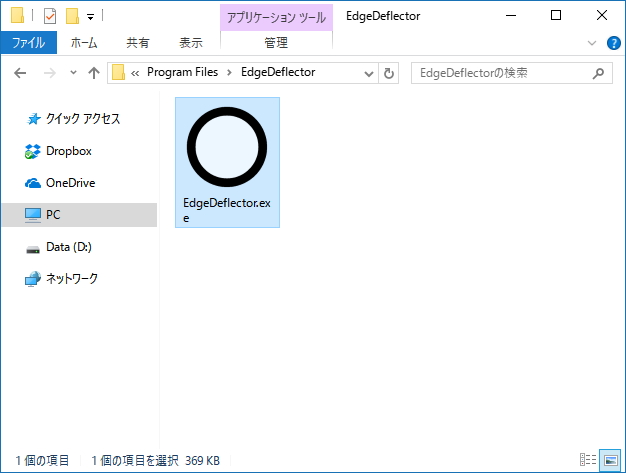Go up one folder level
This screenshot has width=626, height=473.
pyautogui.click(x=94, y=73)
